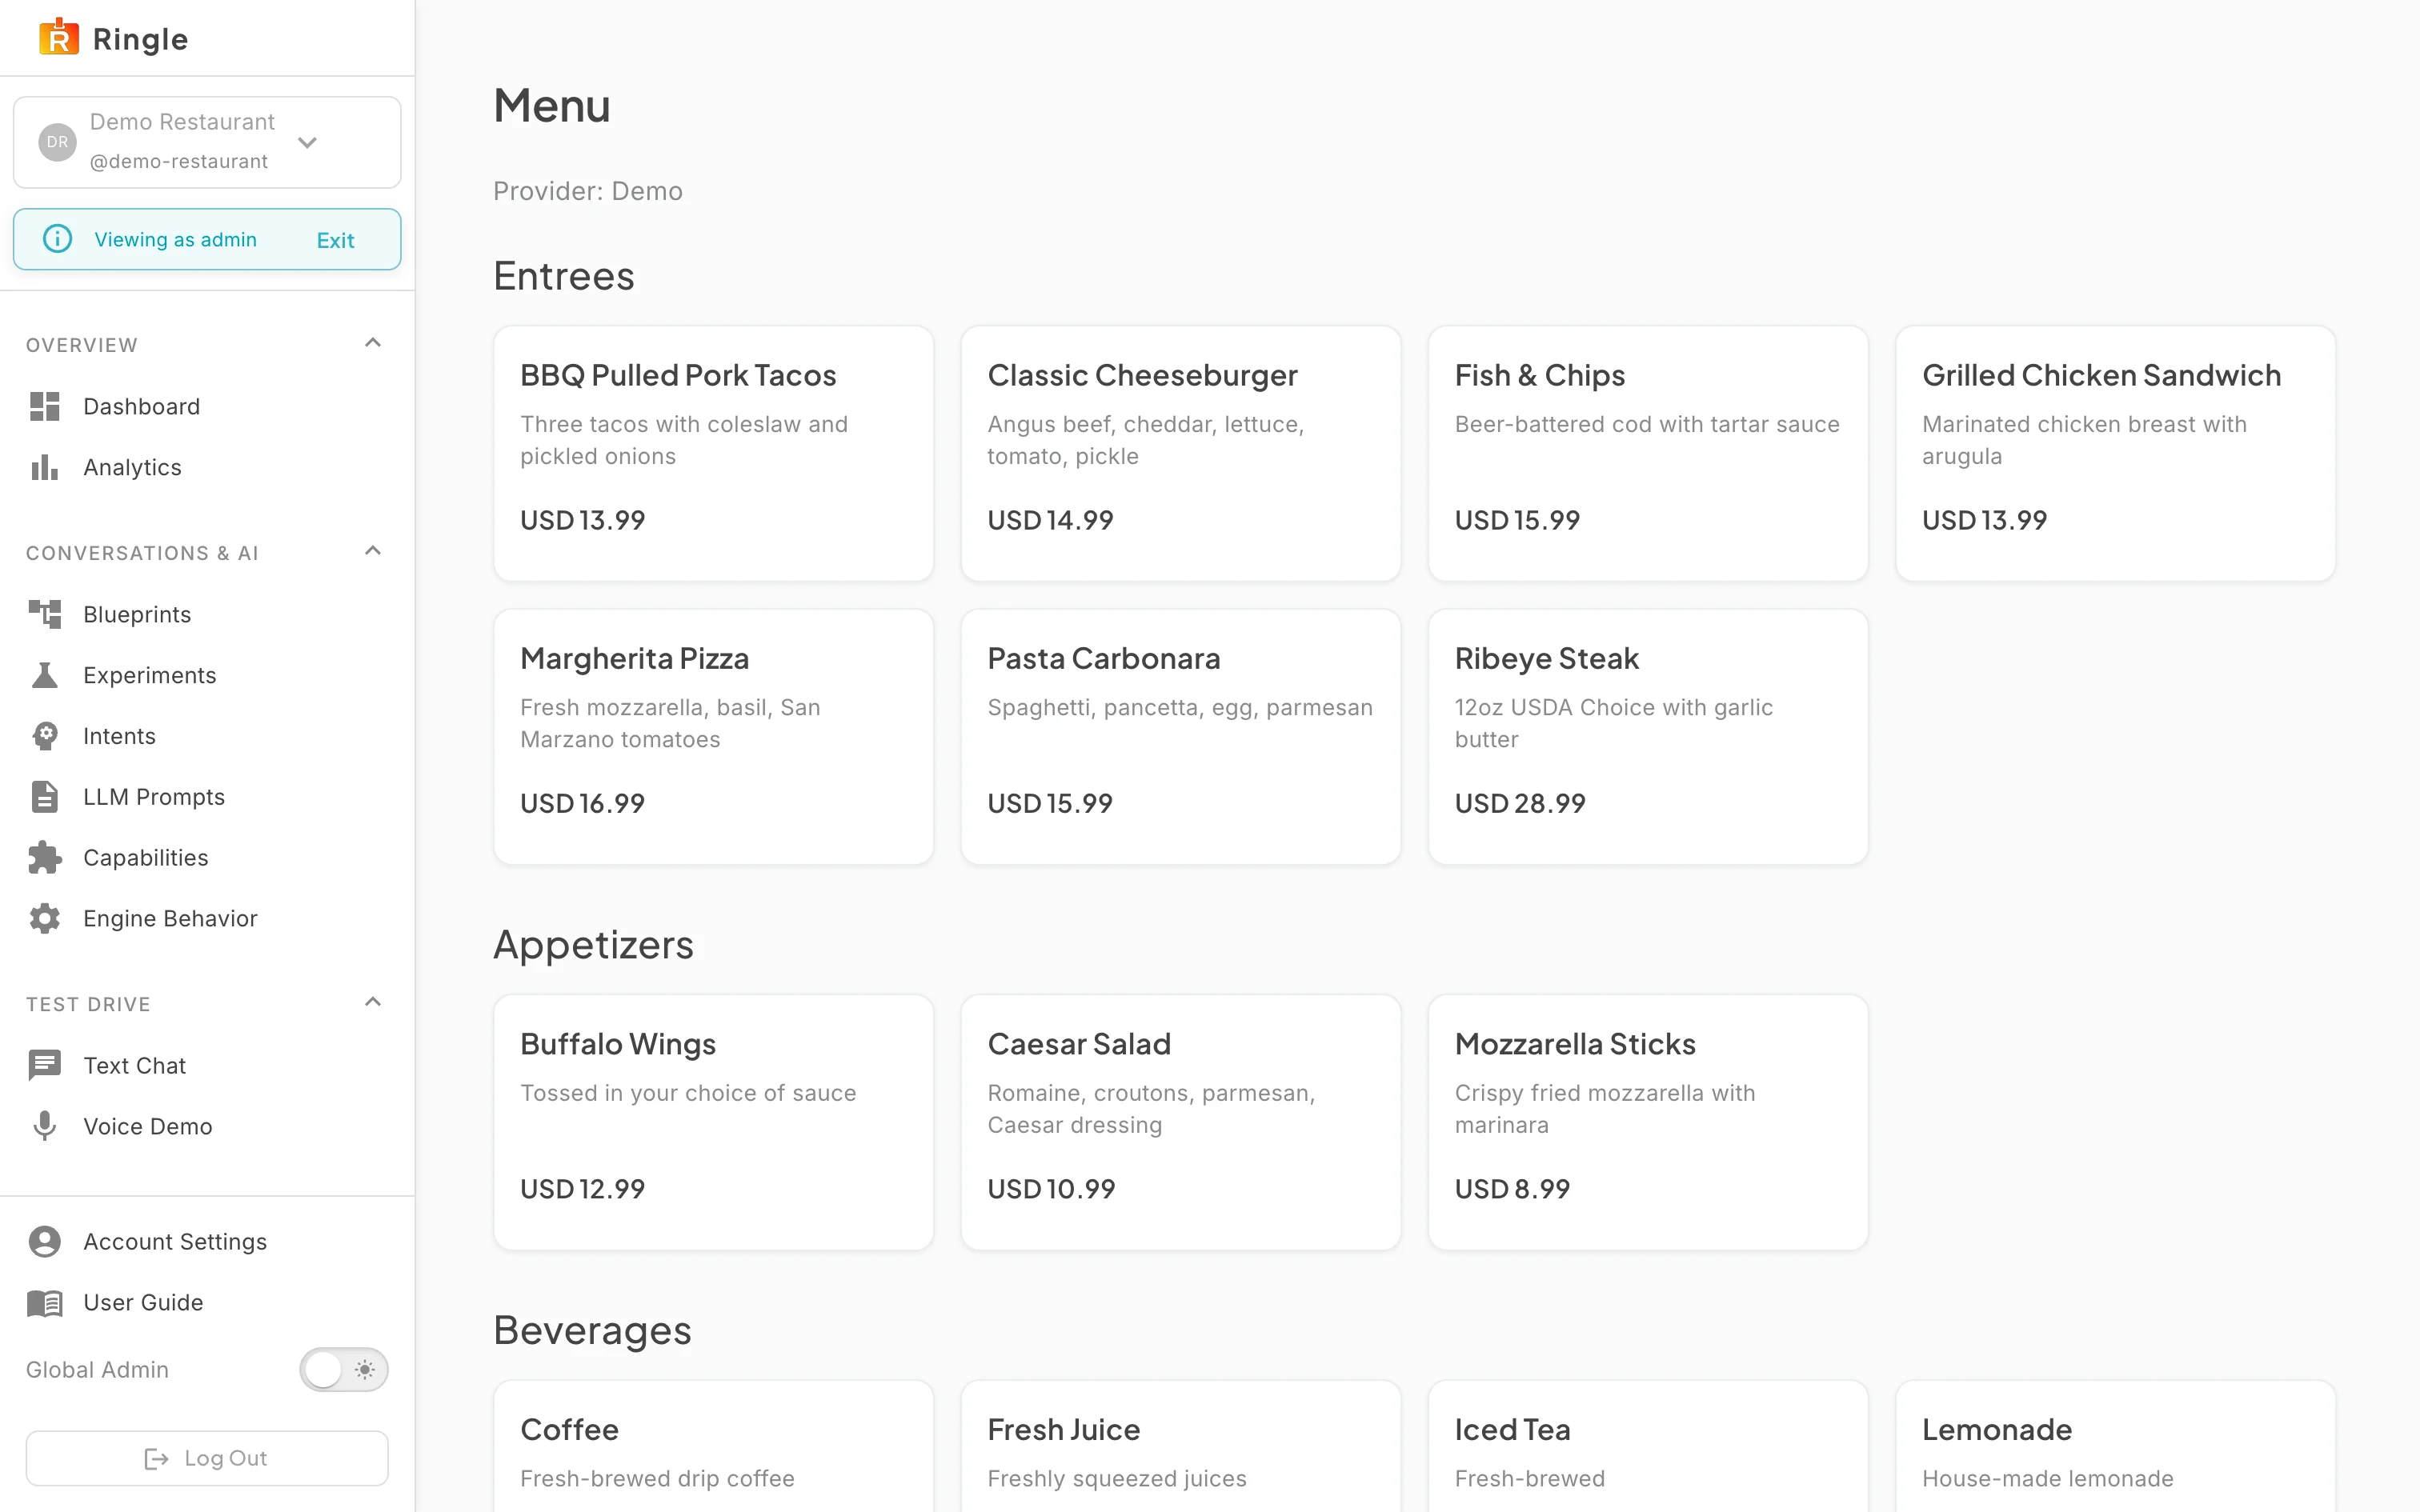Select the Grilled Chicken Sandwich card
This screenshot has width=2420, height=1512.
pyautogui.click(x=2115, y=453)
